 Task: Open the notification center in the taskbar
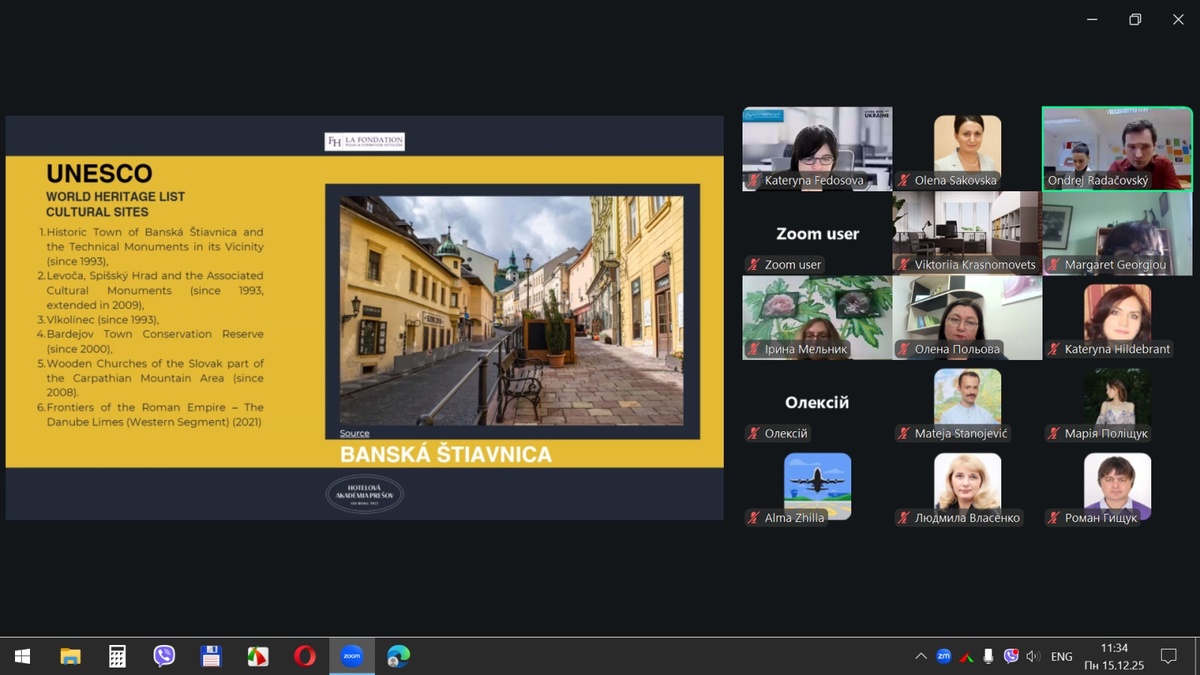coord(1168,656)
